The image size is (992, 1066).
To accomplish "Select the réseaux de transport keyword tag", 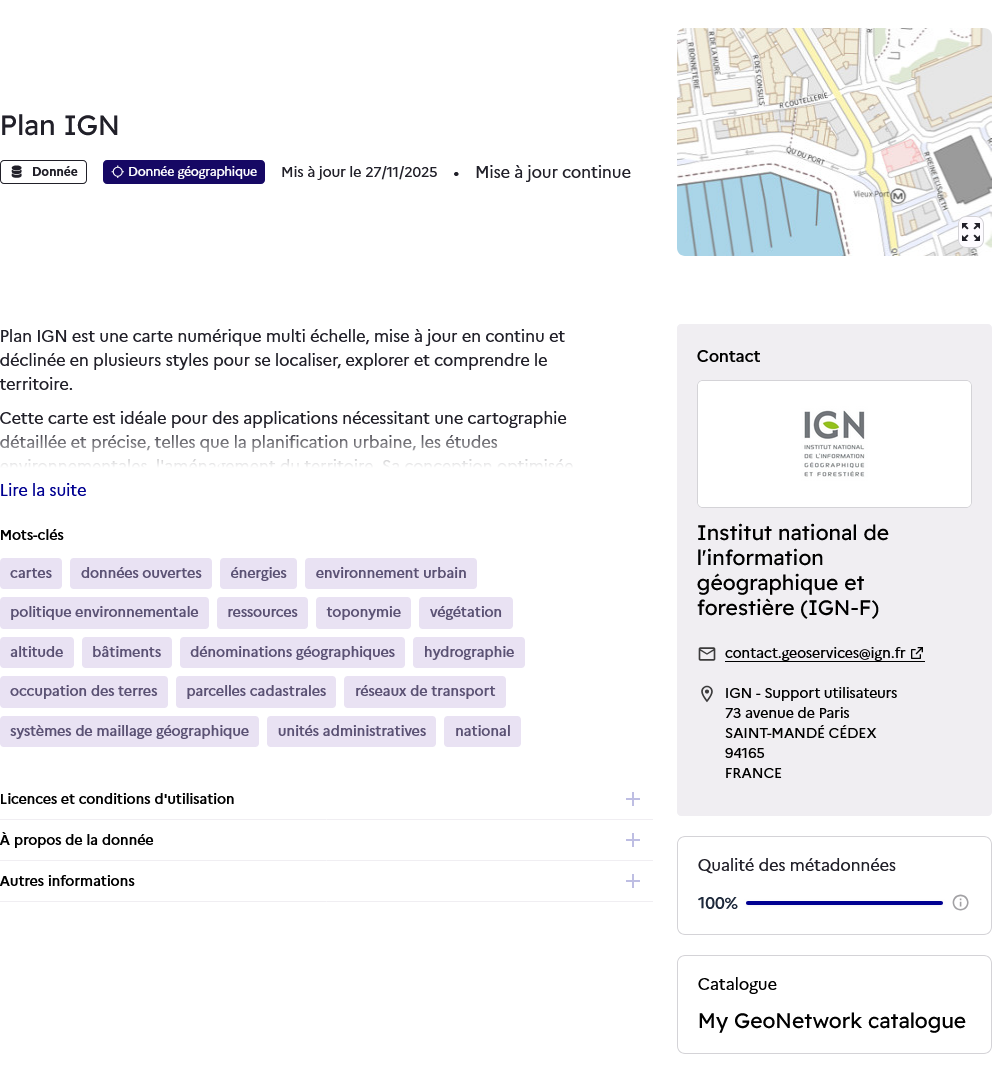I will click(424, 691).
